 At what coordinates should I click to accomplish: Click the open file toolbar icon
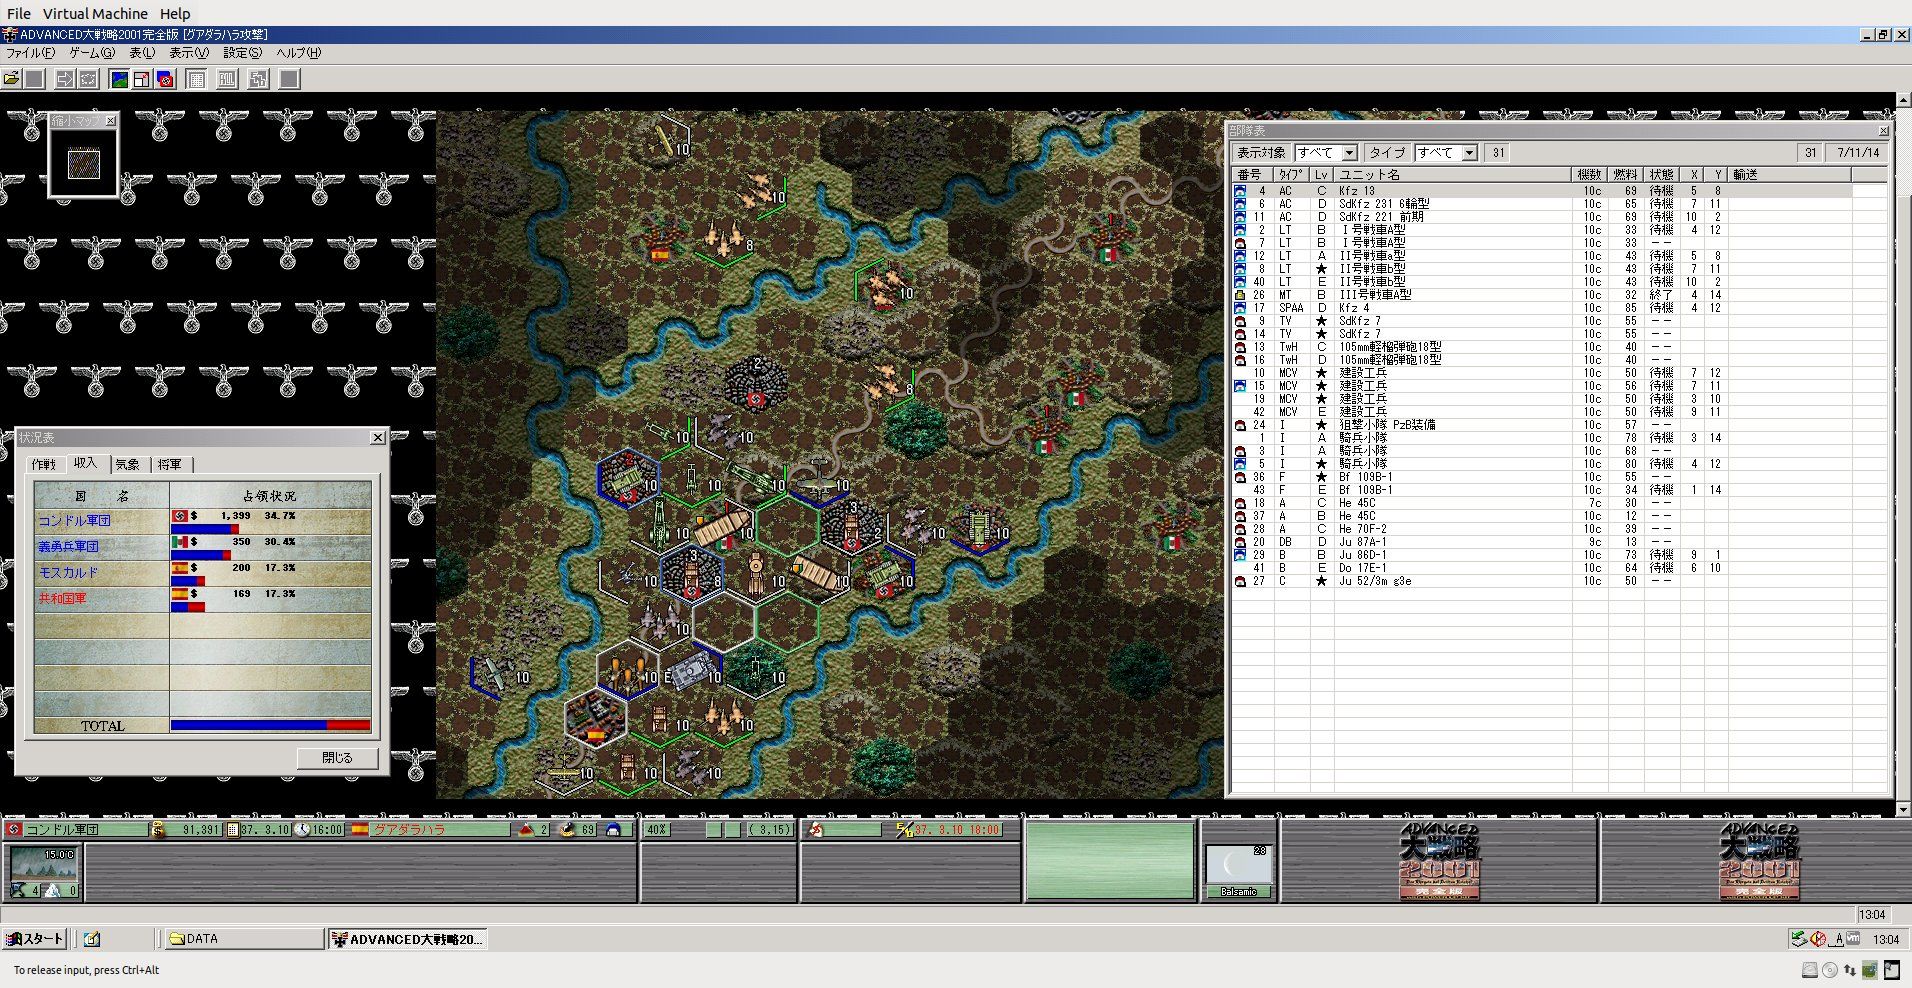[12, 79]
